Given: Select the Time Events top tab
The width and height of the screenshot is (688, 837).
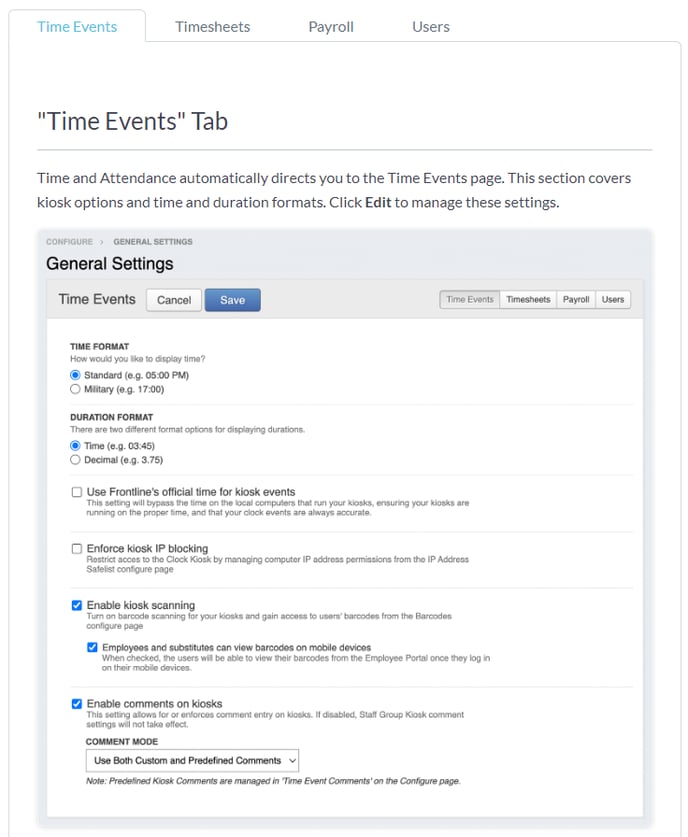Looking at the screenshot, I should click(77, 27).
